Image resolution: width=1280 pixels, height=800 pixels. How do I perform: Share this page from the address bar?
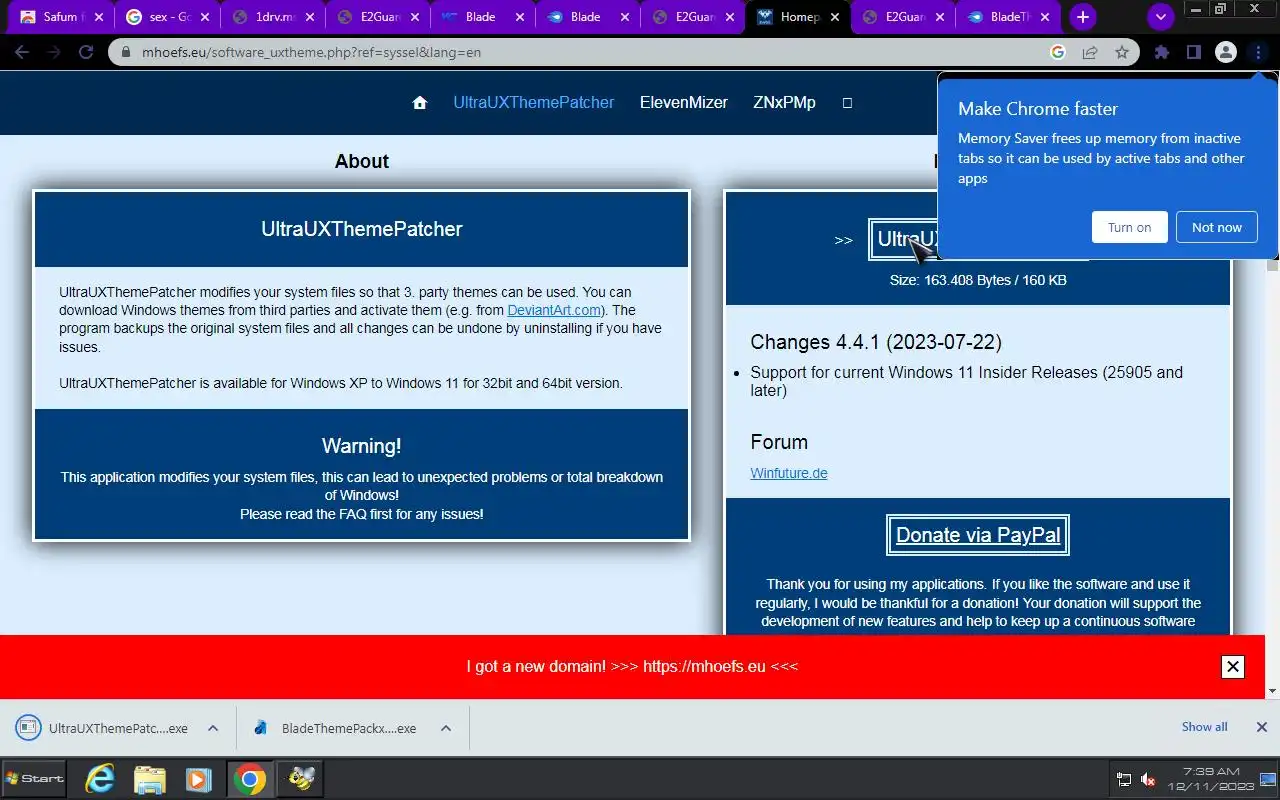(x=1090, y=52)
